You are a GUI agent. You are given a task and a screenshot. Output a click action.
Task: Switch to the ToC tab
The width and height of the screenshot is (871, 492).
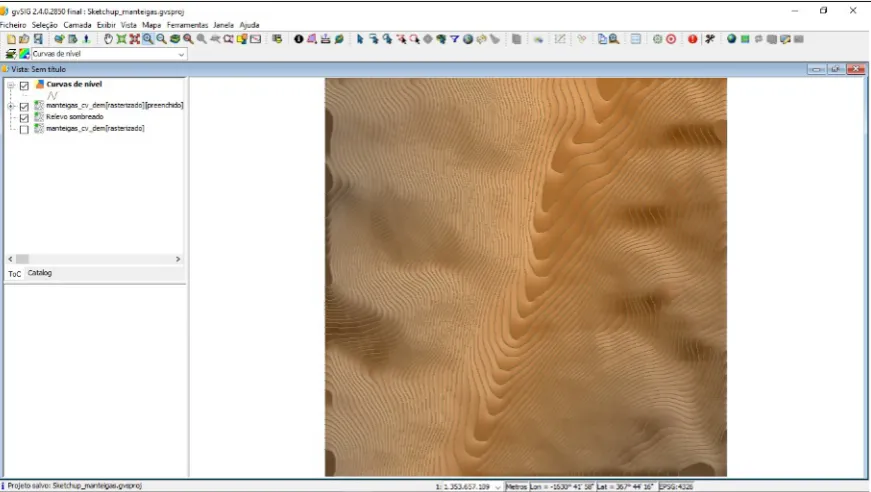(x=14, y=274)
